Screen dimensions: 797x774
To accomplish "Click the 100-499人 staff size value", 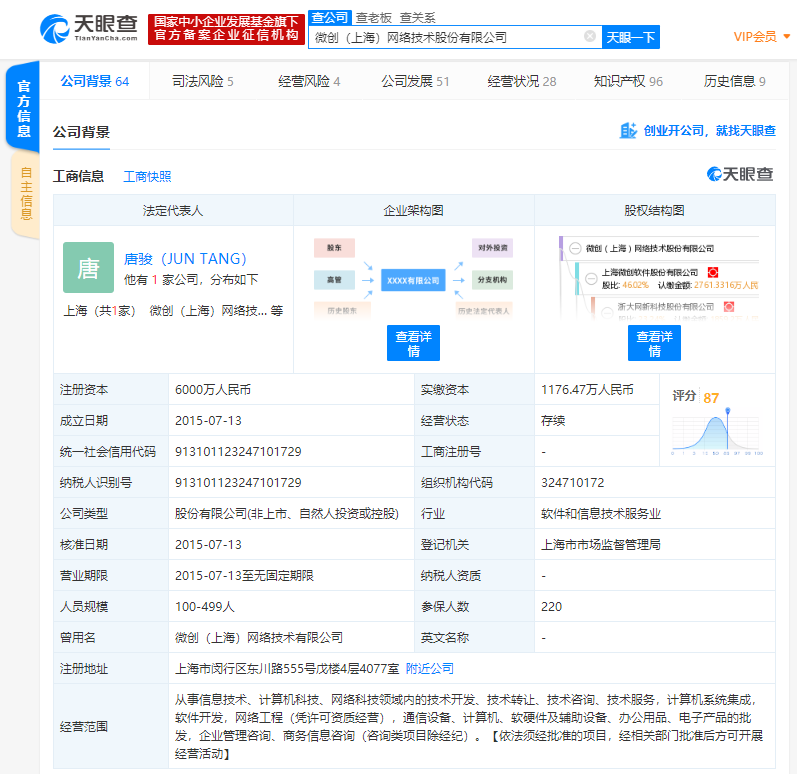I will point(205,606).
